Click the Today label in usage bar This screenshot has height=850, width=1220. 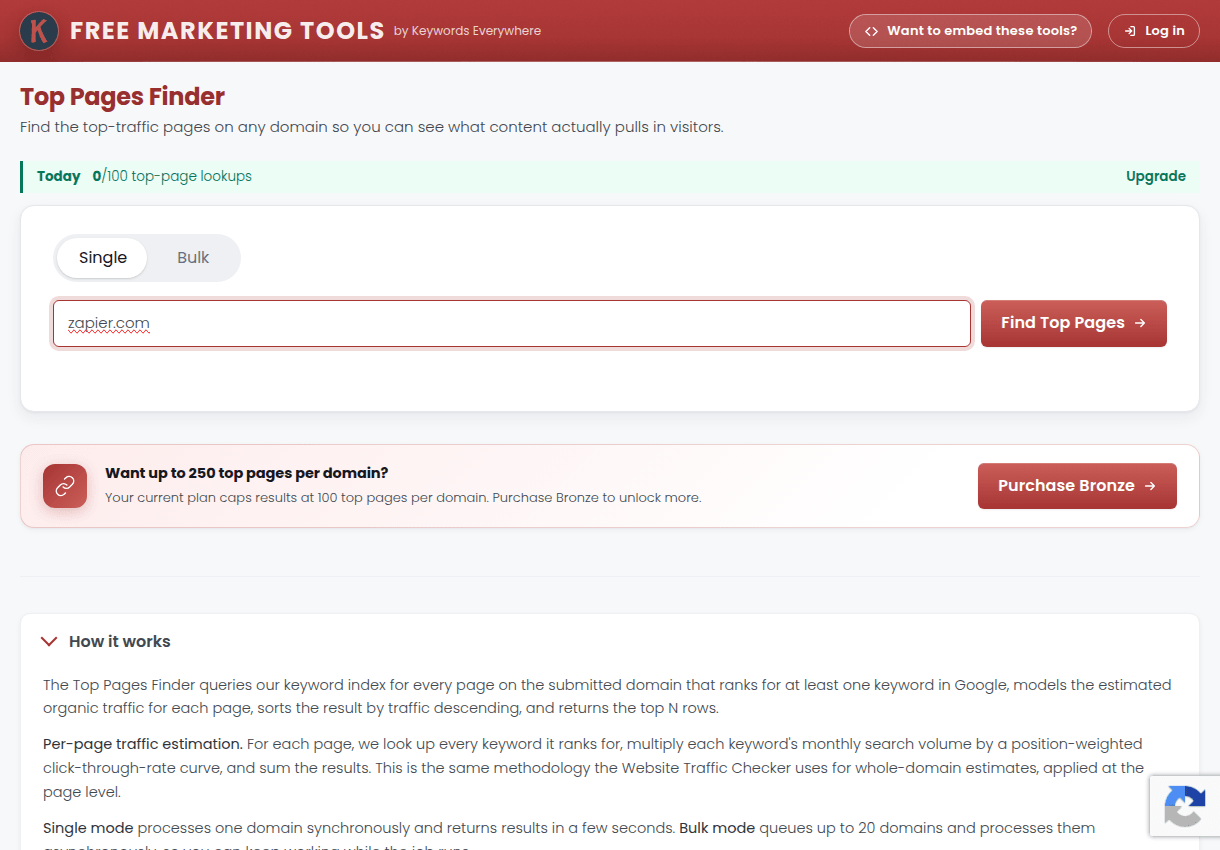click(x=59, y=176)
